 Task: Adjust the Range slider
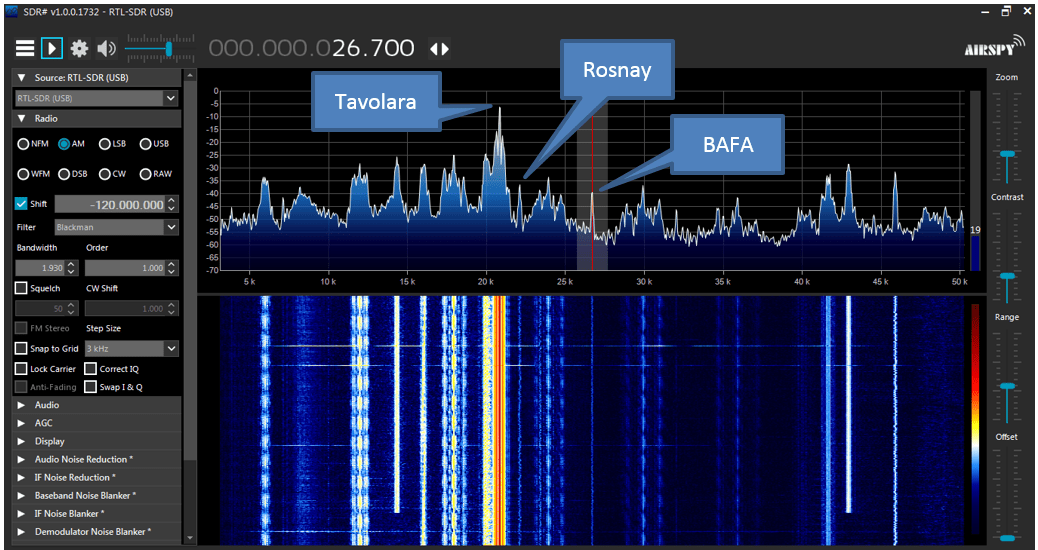point(1007,385)
